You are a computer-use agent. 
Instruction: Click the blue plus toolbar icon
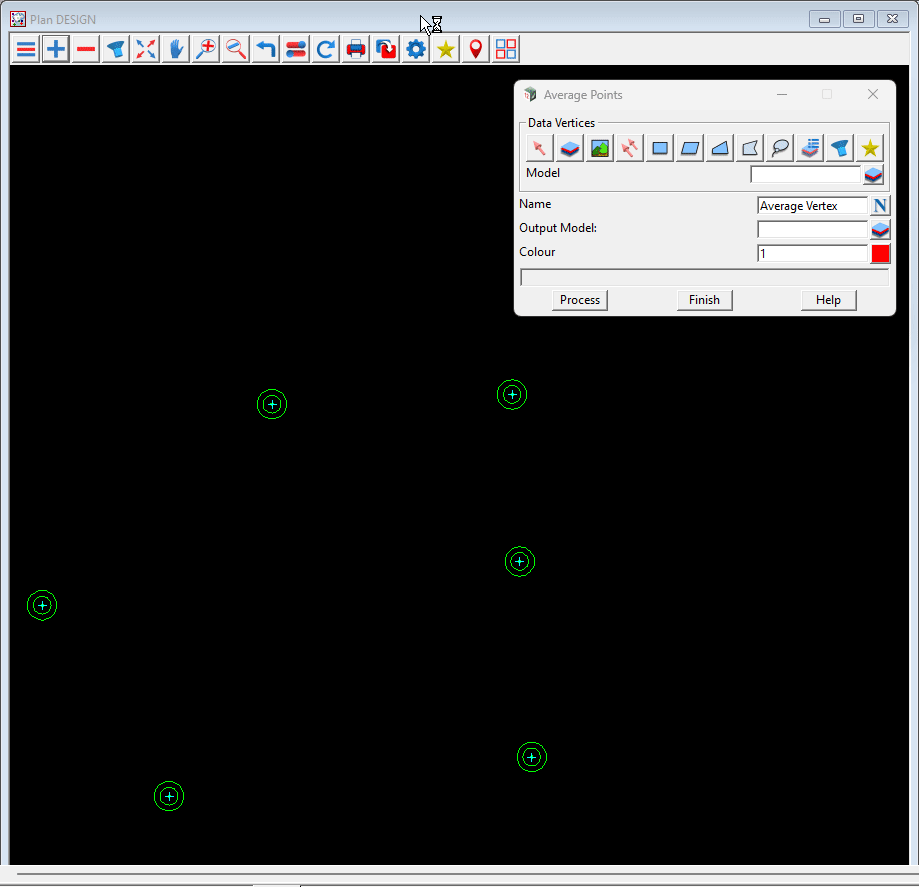56,49
